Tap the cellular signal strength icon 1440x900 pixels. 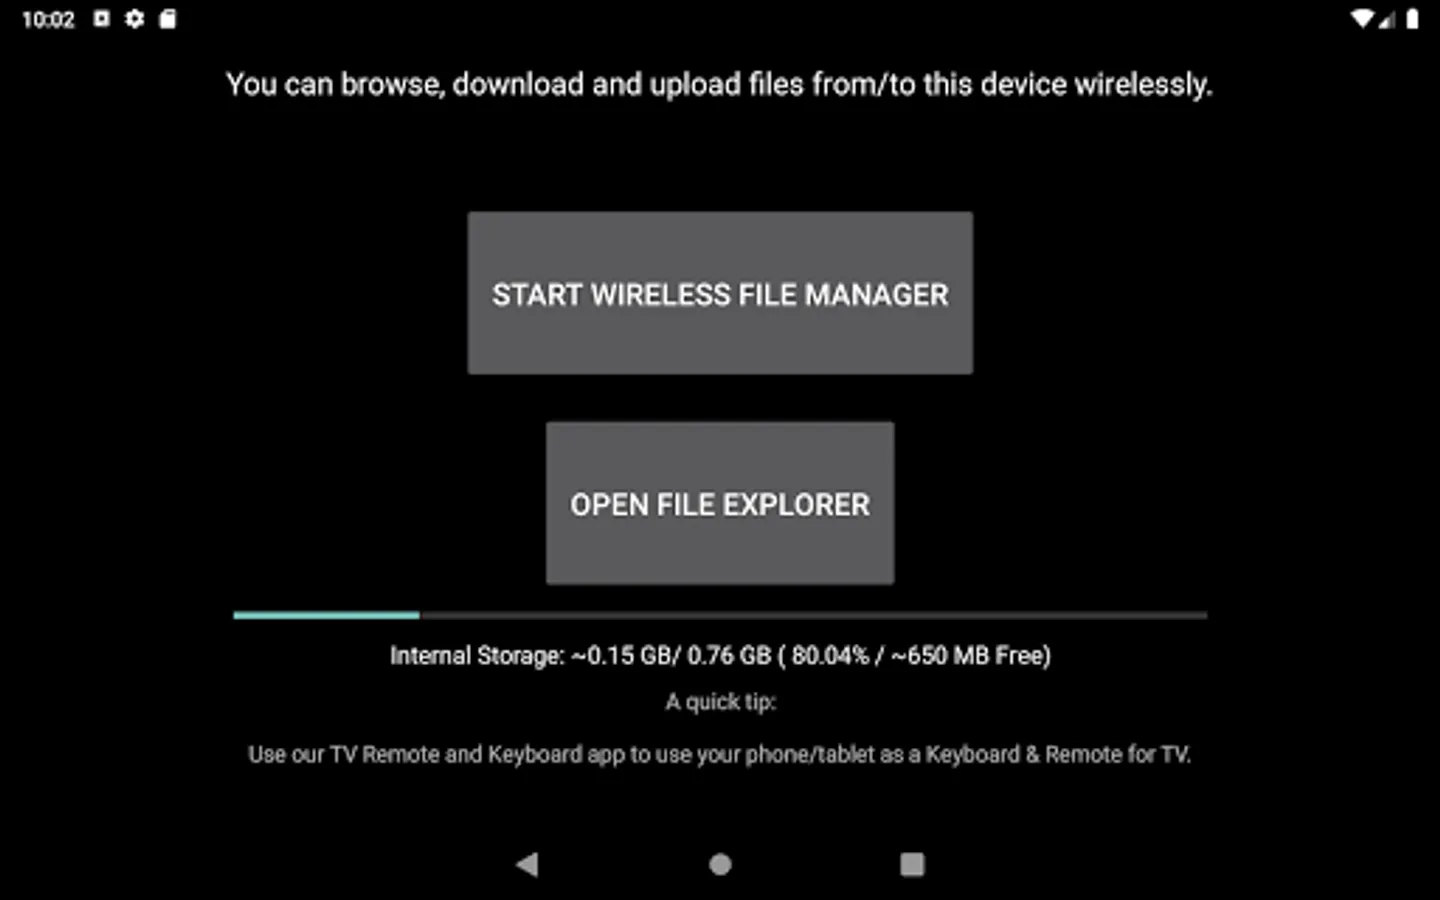pyautogui.click(x=1387, y=19)
